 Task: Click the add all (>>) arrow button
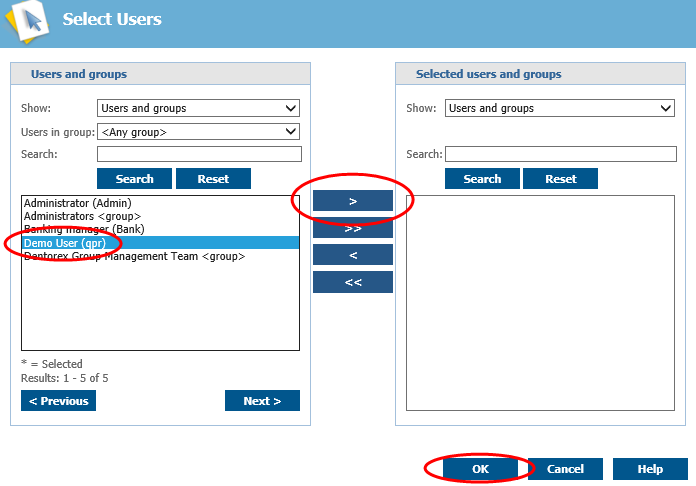(x=352, y=228)
